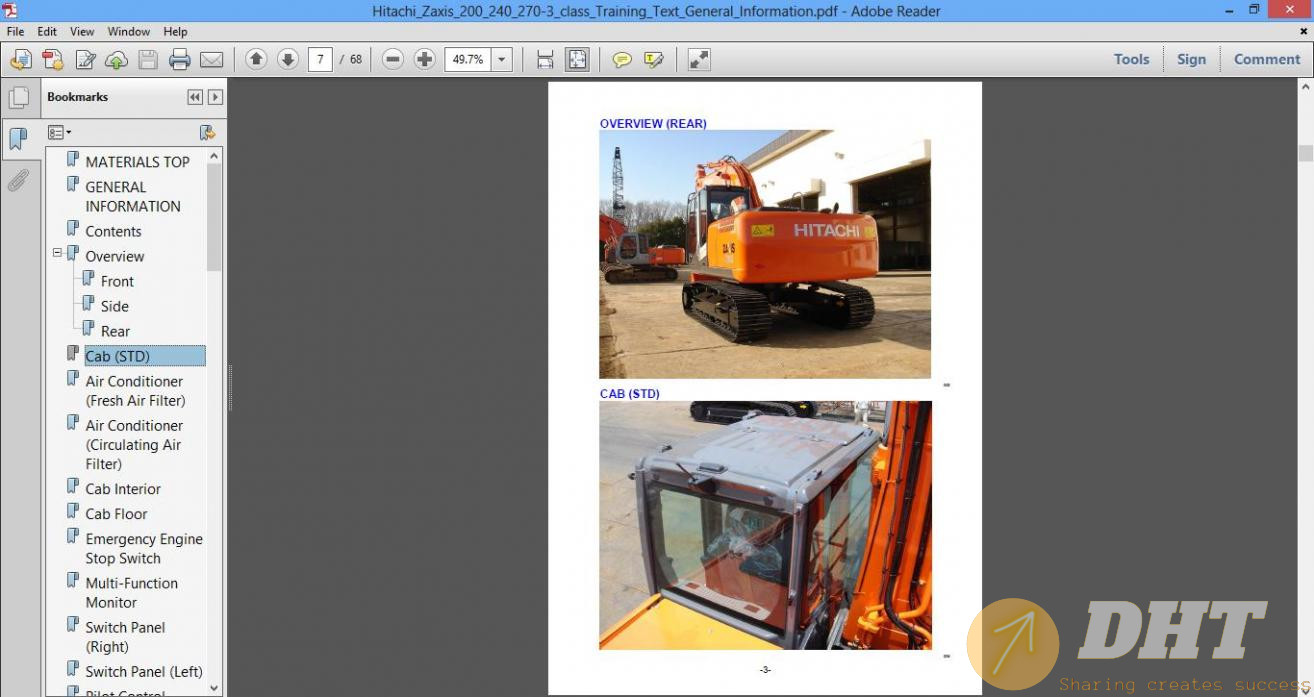Open Air Conditioner (Circulating Air Filter) bookmark

[134, 445]
